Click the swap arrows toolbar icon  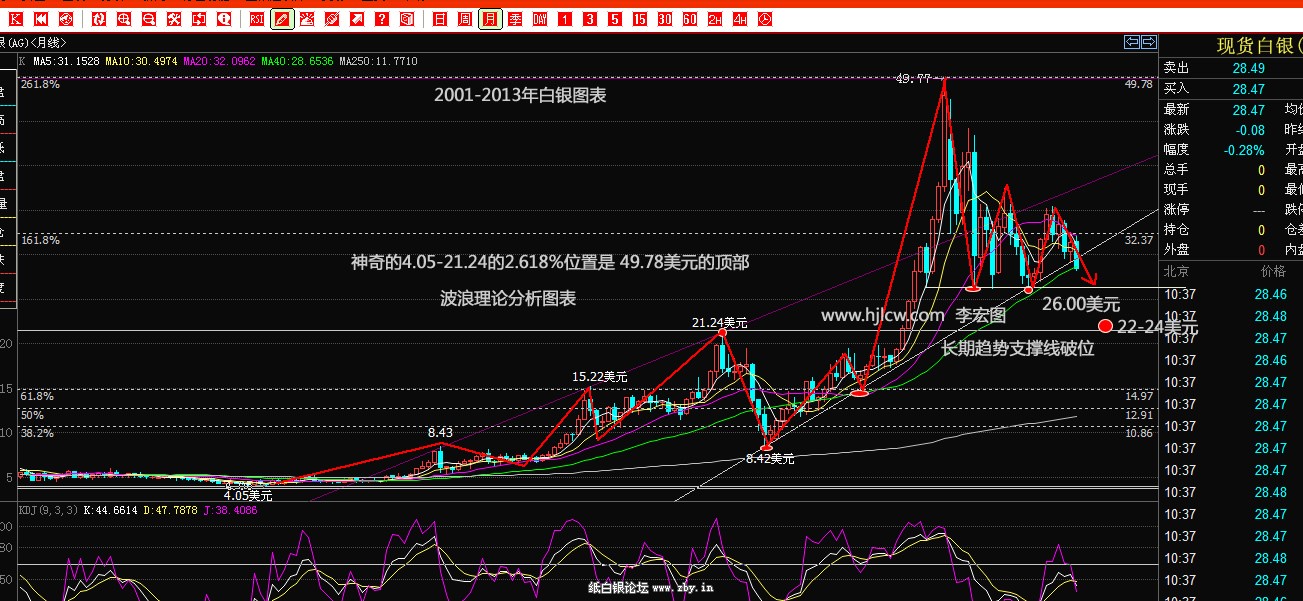point(198,19)
